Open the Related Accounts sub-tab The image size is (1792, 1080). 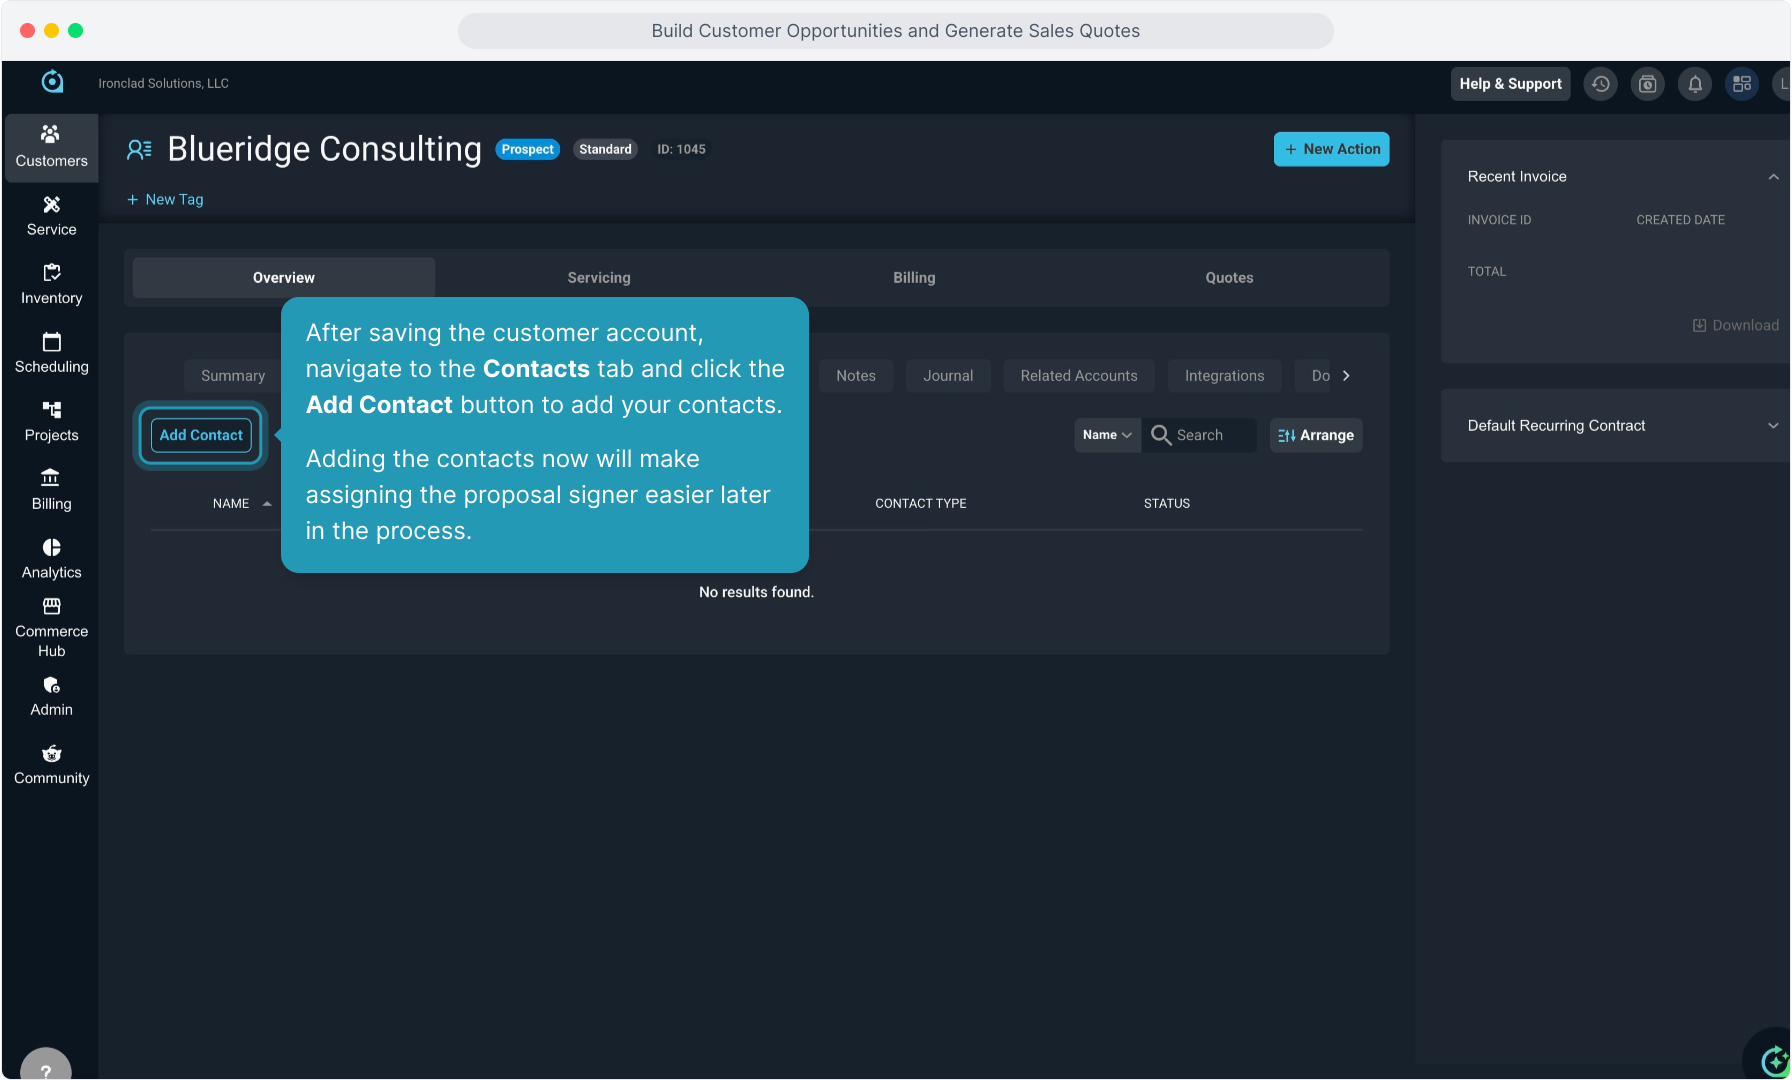click(x=1078, y=376)
